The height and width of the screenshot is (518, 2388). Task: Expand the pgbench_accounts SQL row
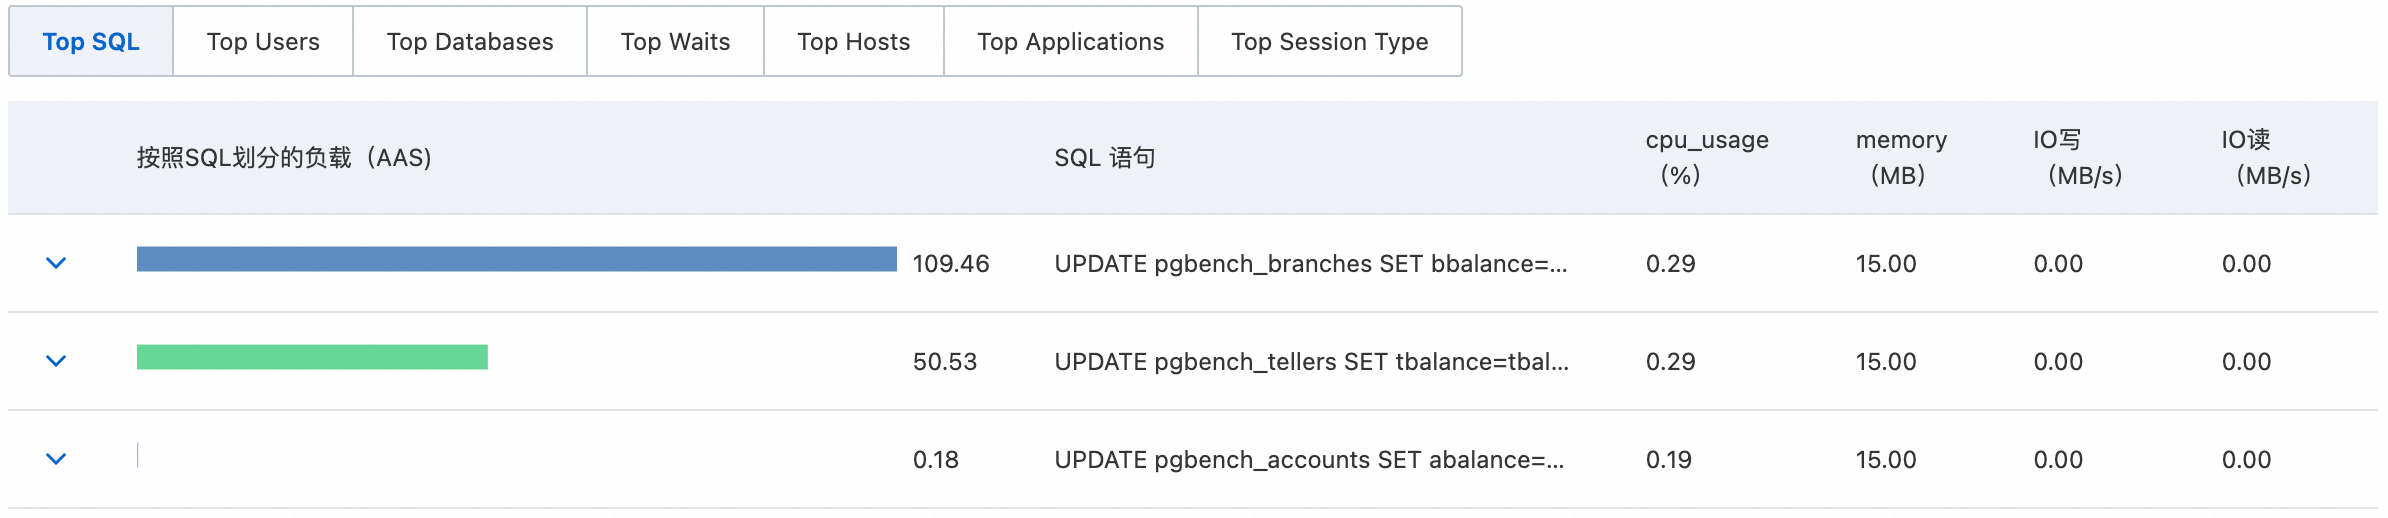[56, 459]
